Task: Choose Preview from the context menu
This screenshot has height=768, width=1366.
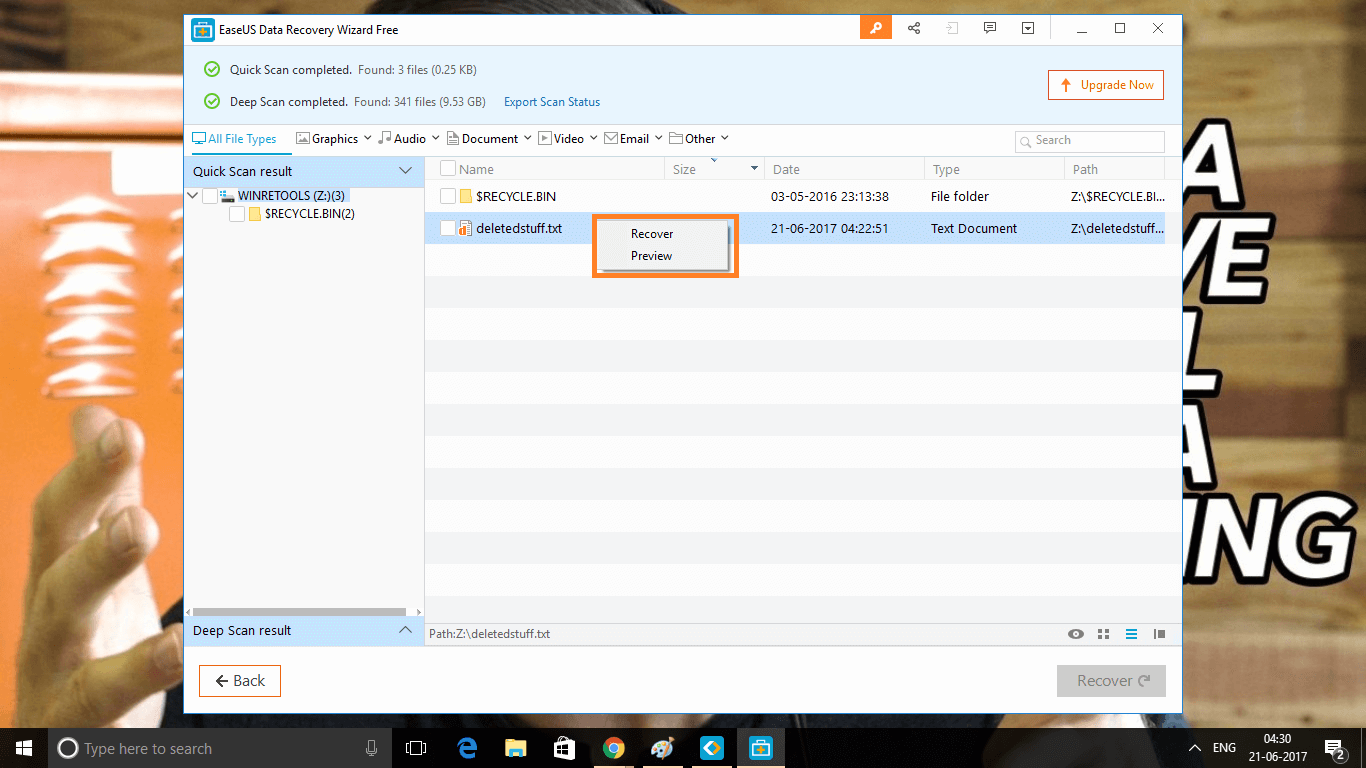Action: (652, 256)
